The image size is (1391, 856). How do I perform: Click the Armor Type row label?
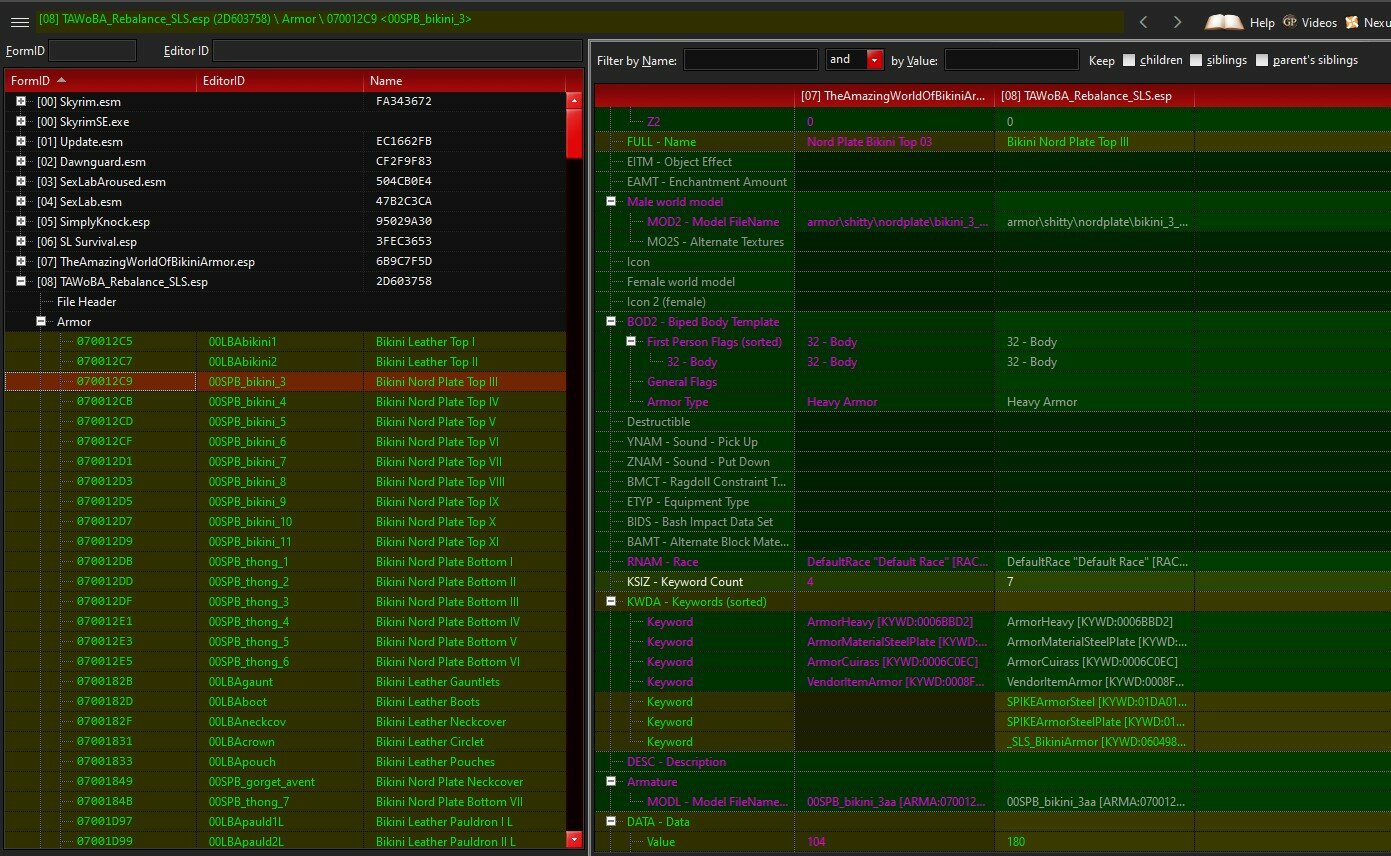pyautogui.click(x=677, y=401)
